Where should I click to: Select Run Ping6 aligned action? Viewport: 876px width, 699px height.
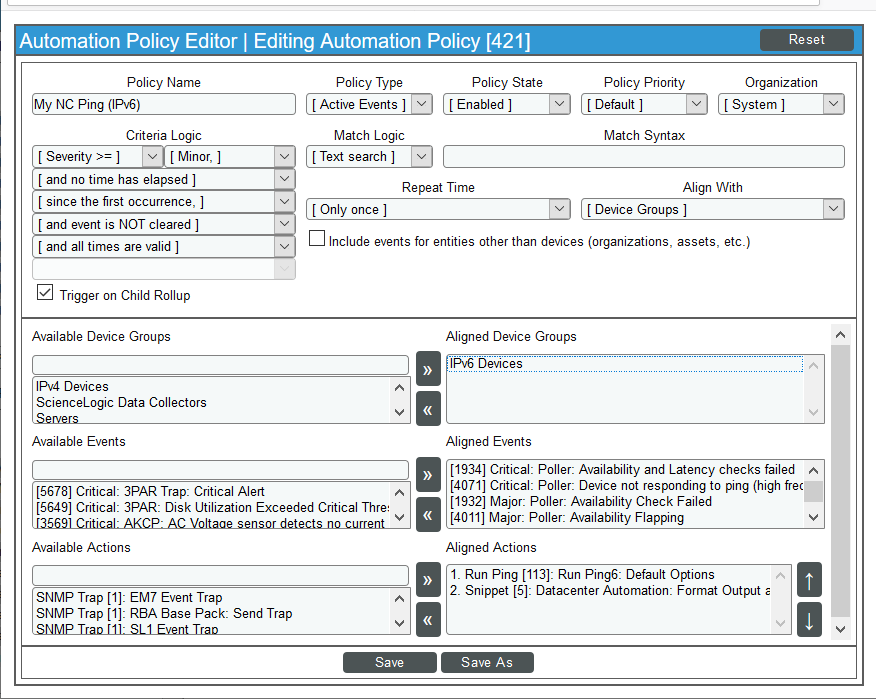point(582,575)
